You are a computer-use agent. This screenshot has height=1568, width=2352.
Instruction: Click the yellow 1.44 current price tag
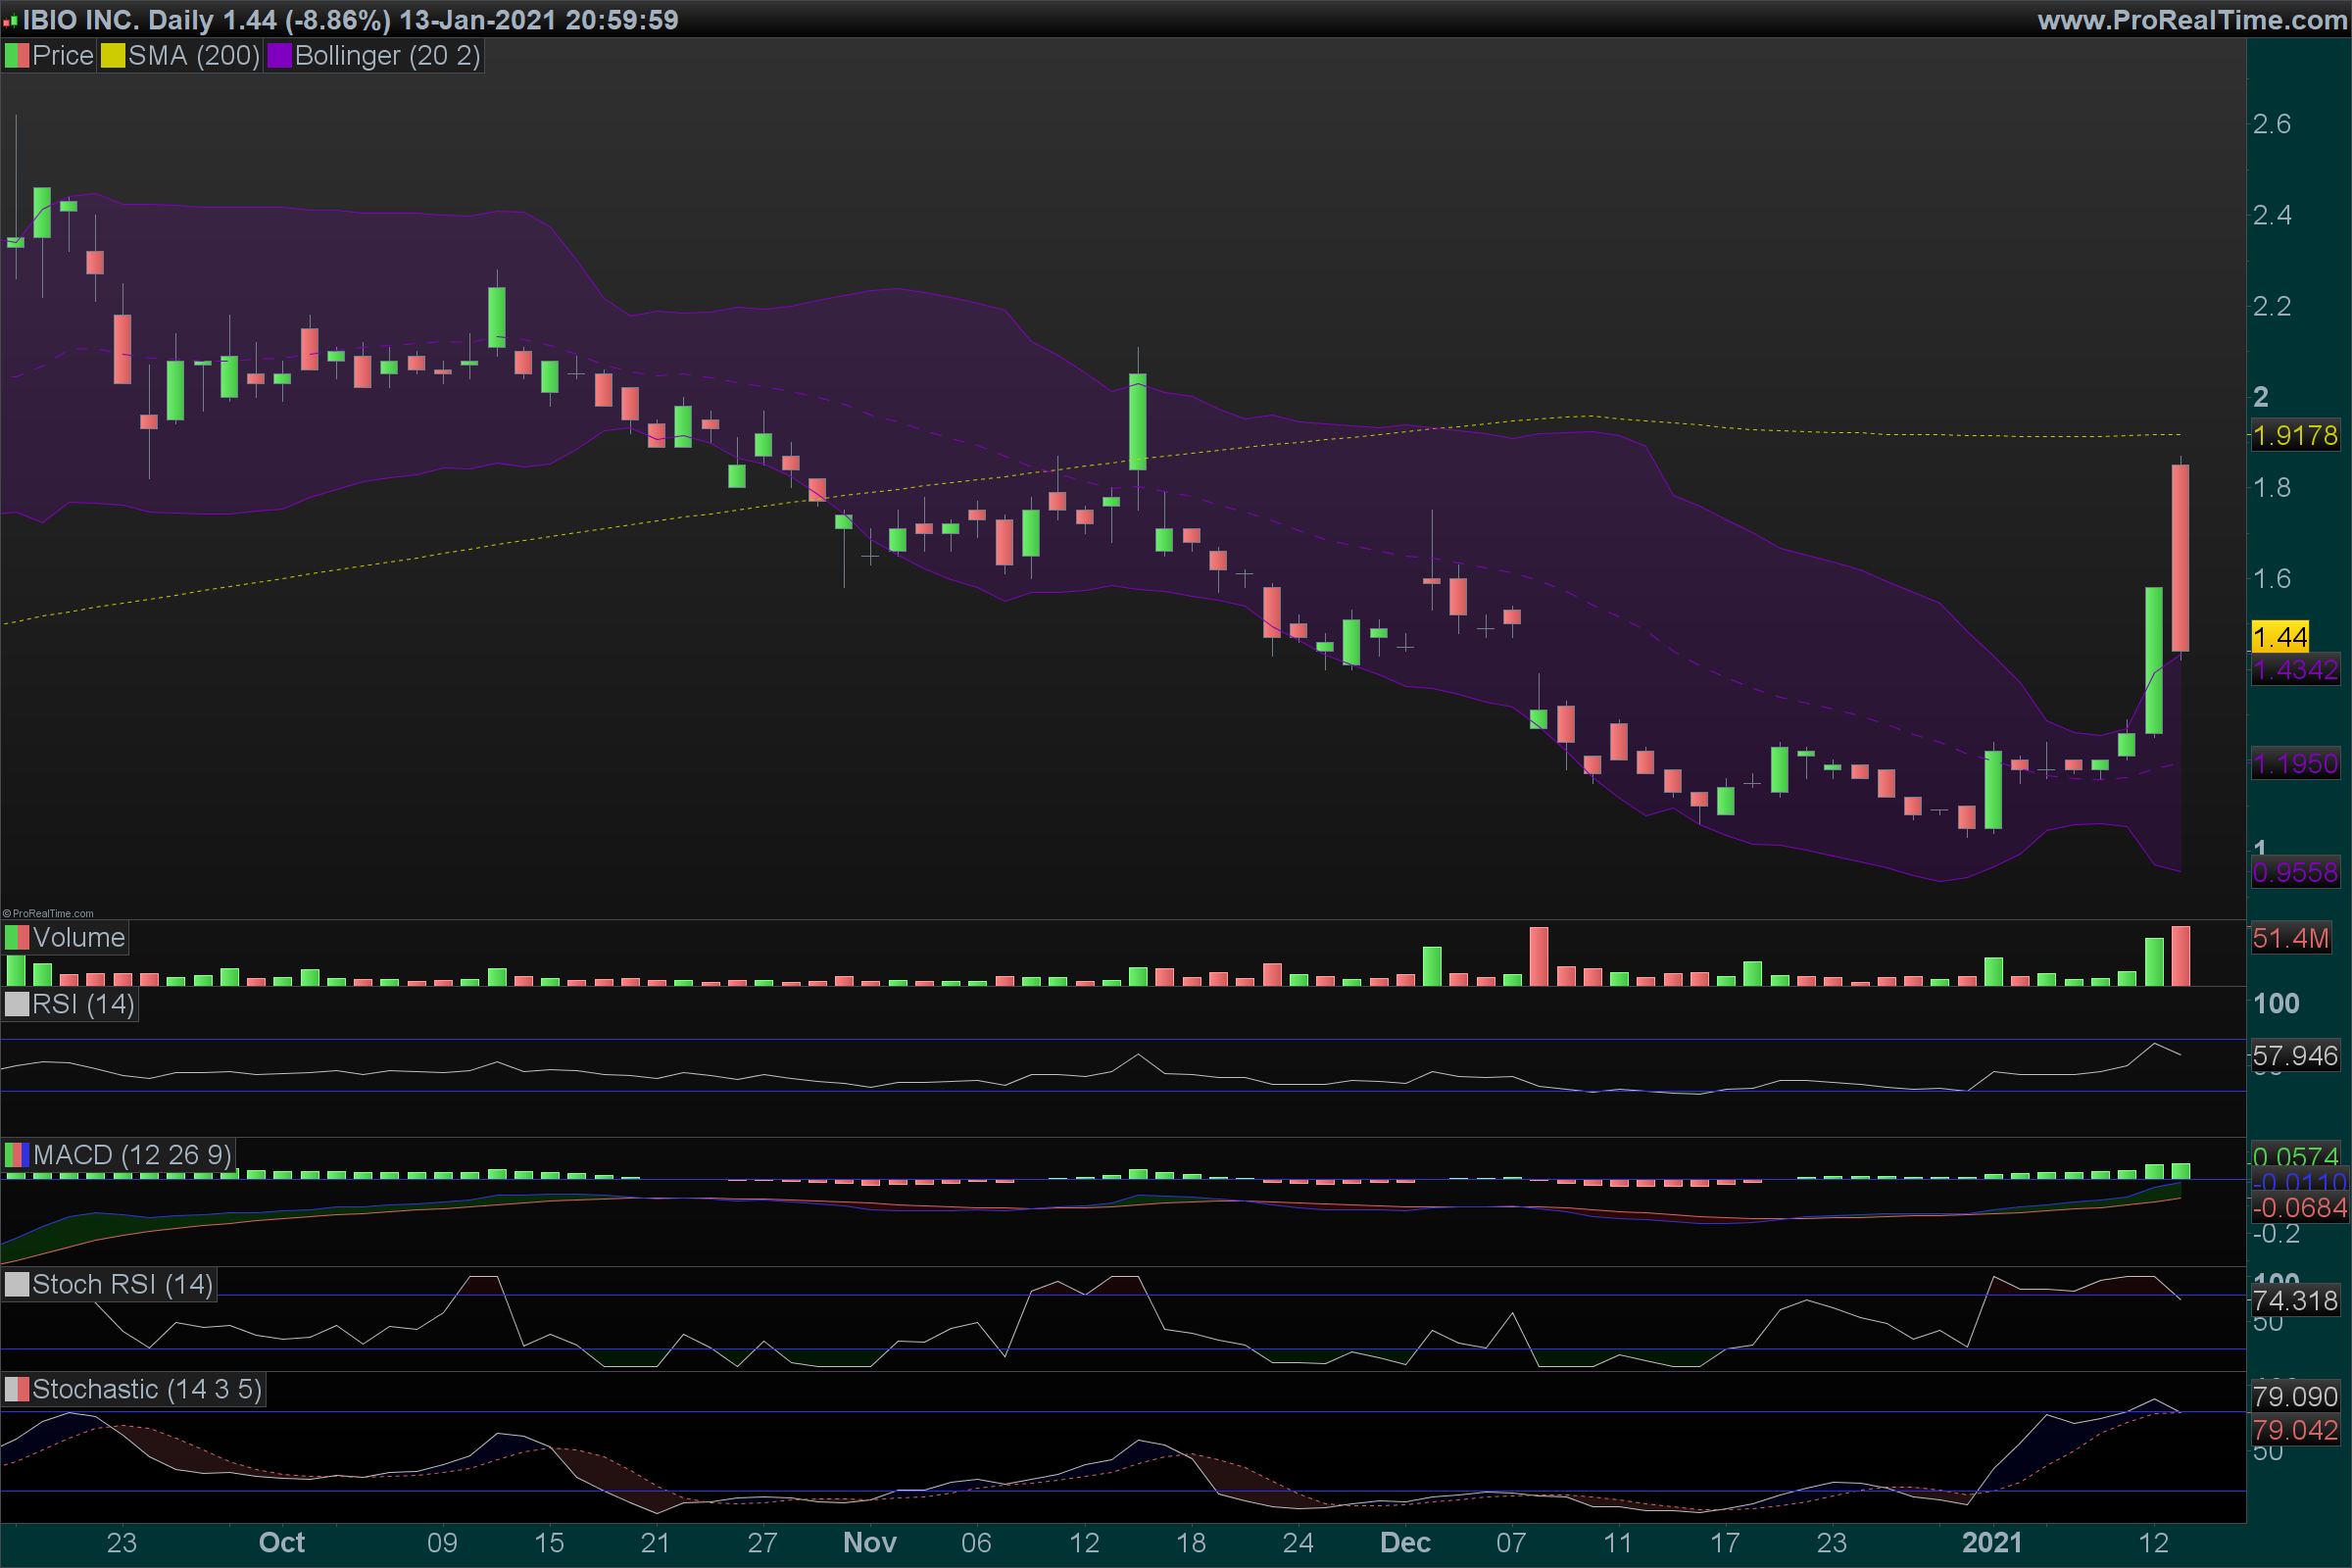[2279, 637]
